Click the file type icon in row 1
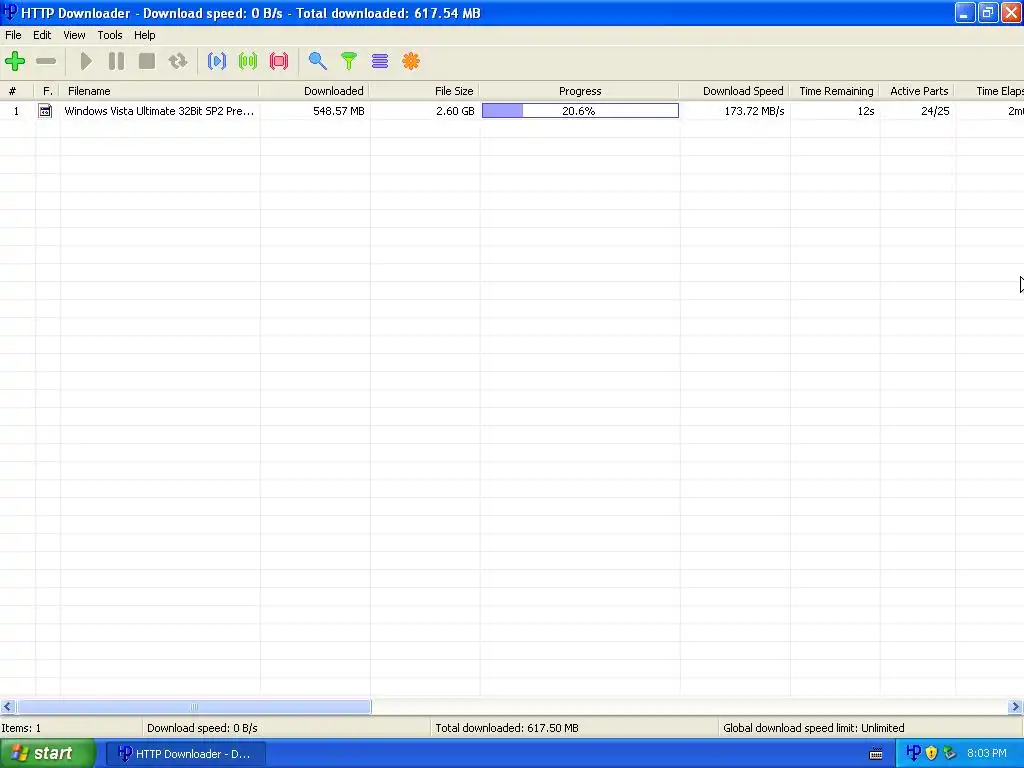The width and height of the screenshot is (1024, 768). pos(45,111)
